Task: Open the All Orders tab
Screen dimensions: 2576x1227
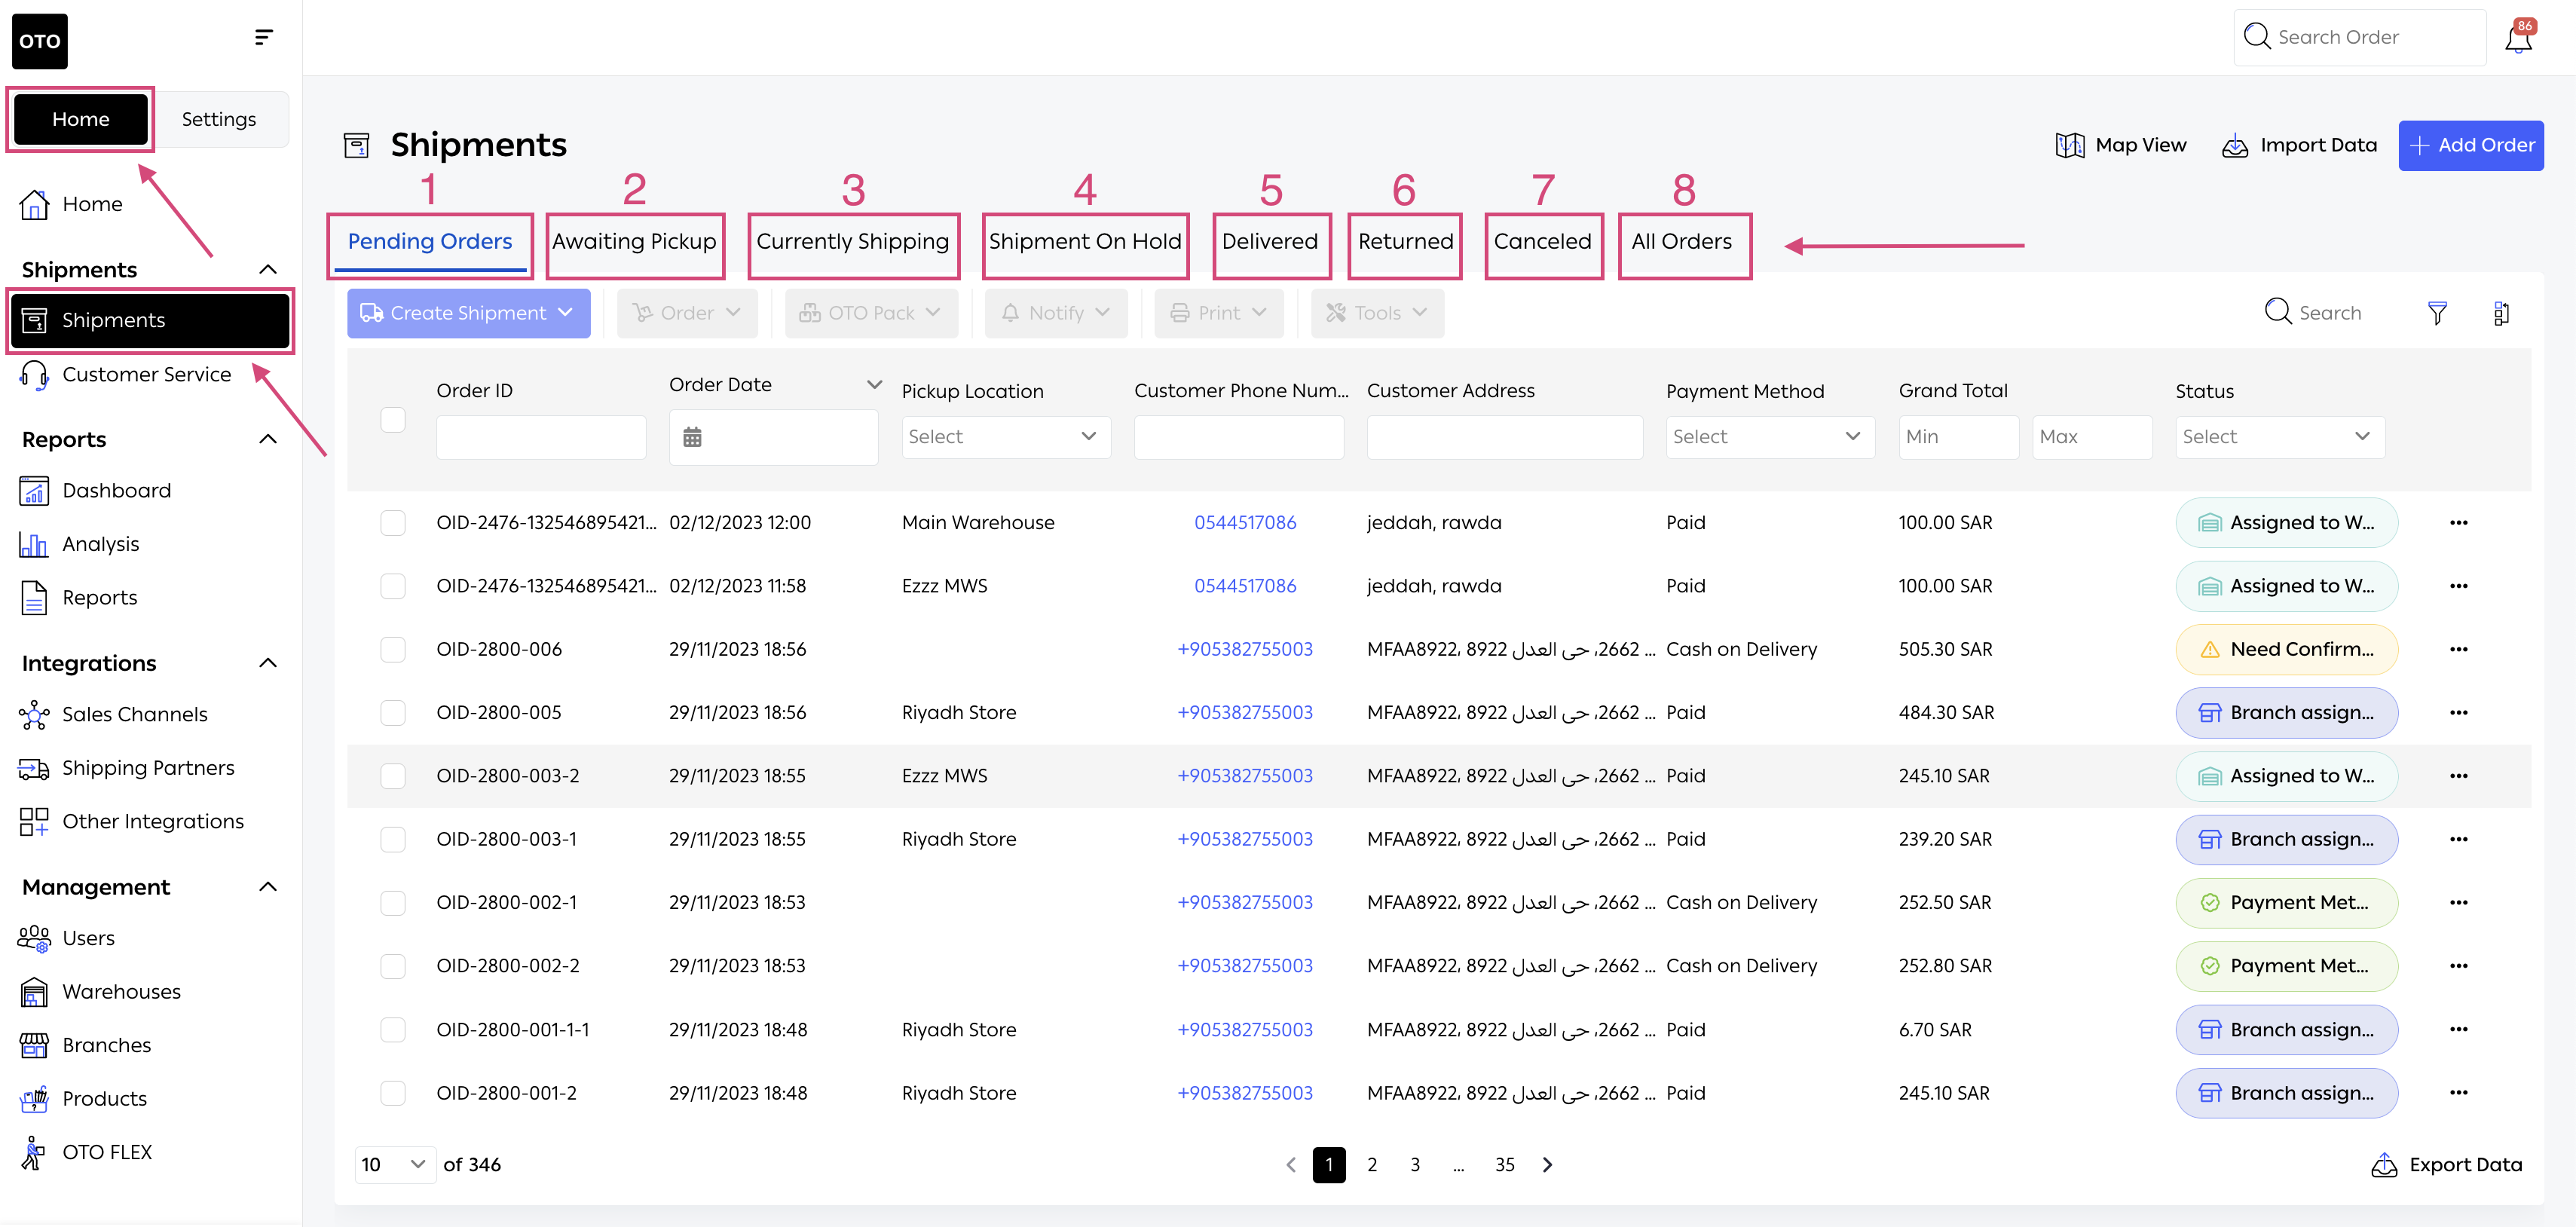Action: pos(1681,242)
